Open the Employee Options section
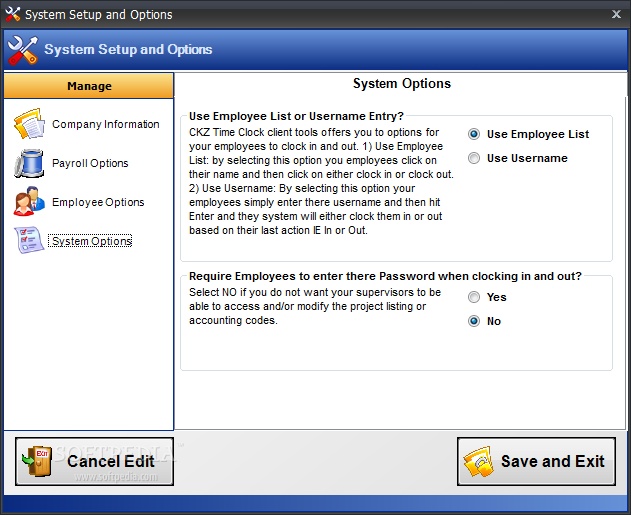This screenshot has width=631, height=515. [98, 202]
